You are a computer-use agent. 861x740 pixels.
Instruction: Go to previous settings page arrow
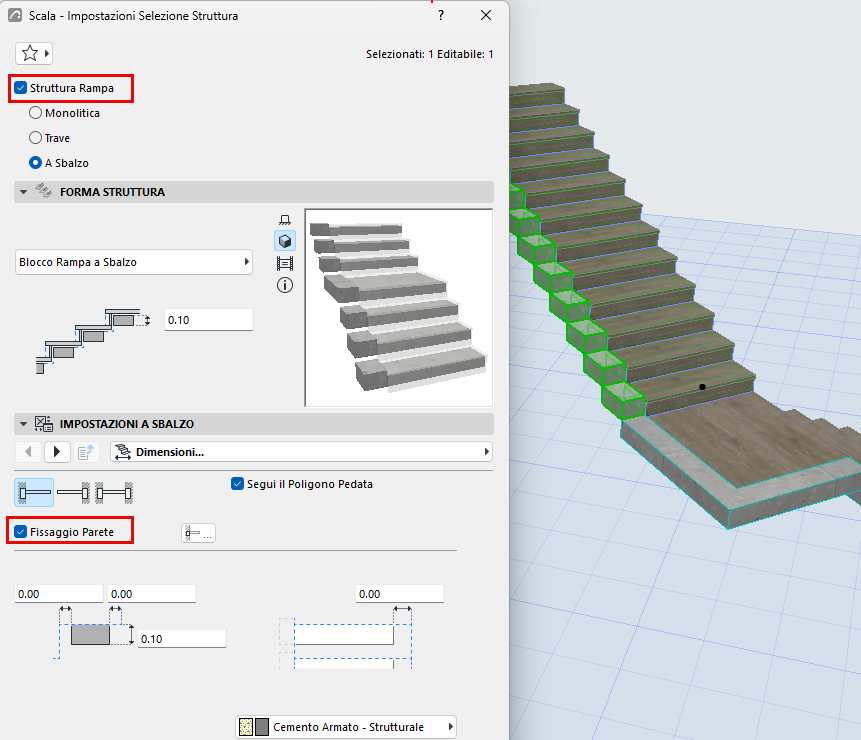click(29, 452)
